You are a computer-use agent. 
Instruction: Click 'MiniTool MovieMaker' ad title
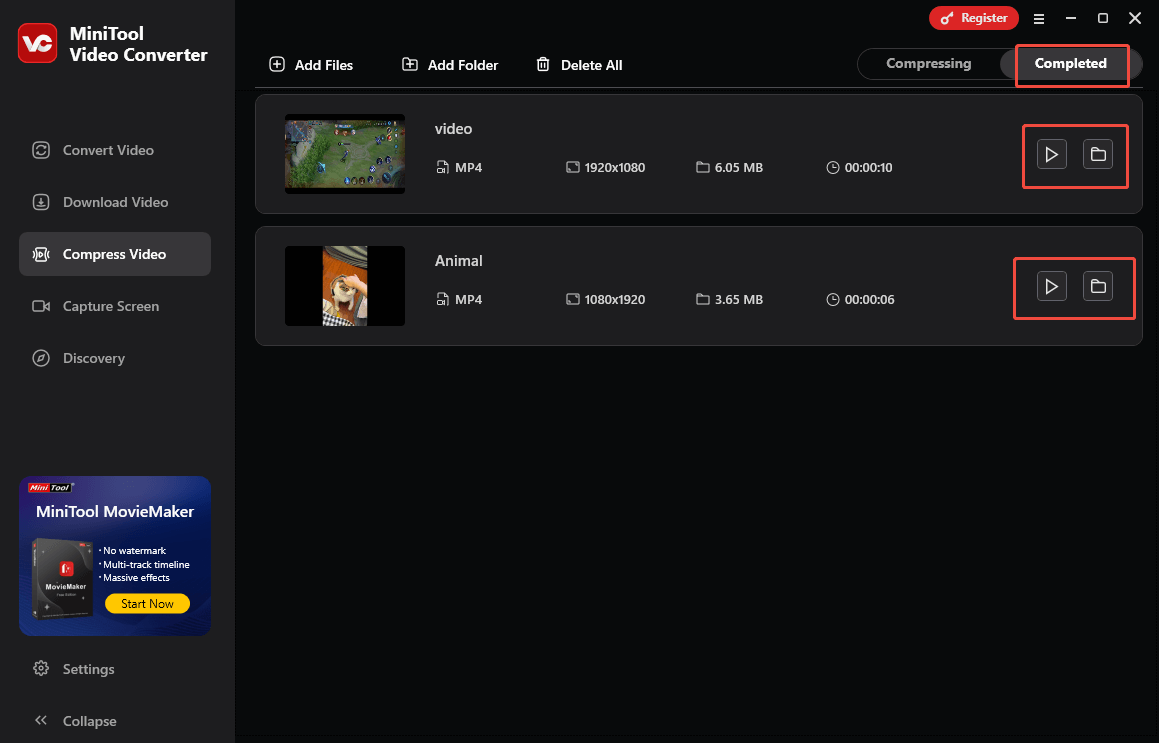coord(115,512)
